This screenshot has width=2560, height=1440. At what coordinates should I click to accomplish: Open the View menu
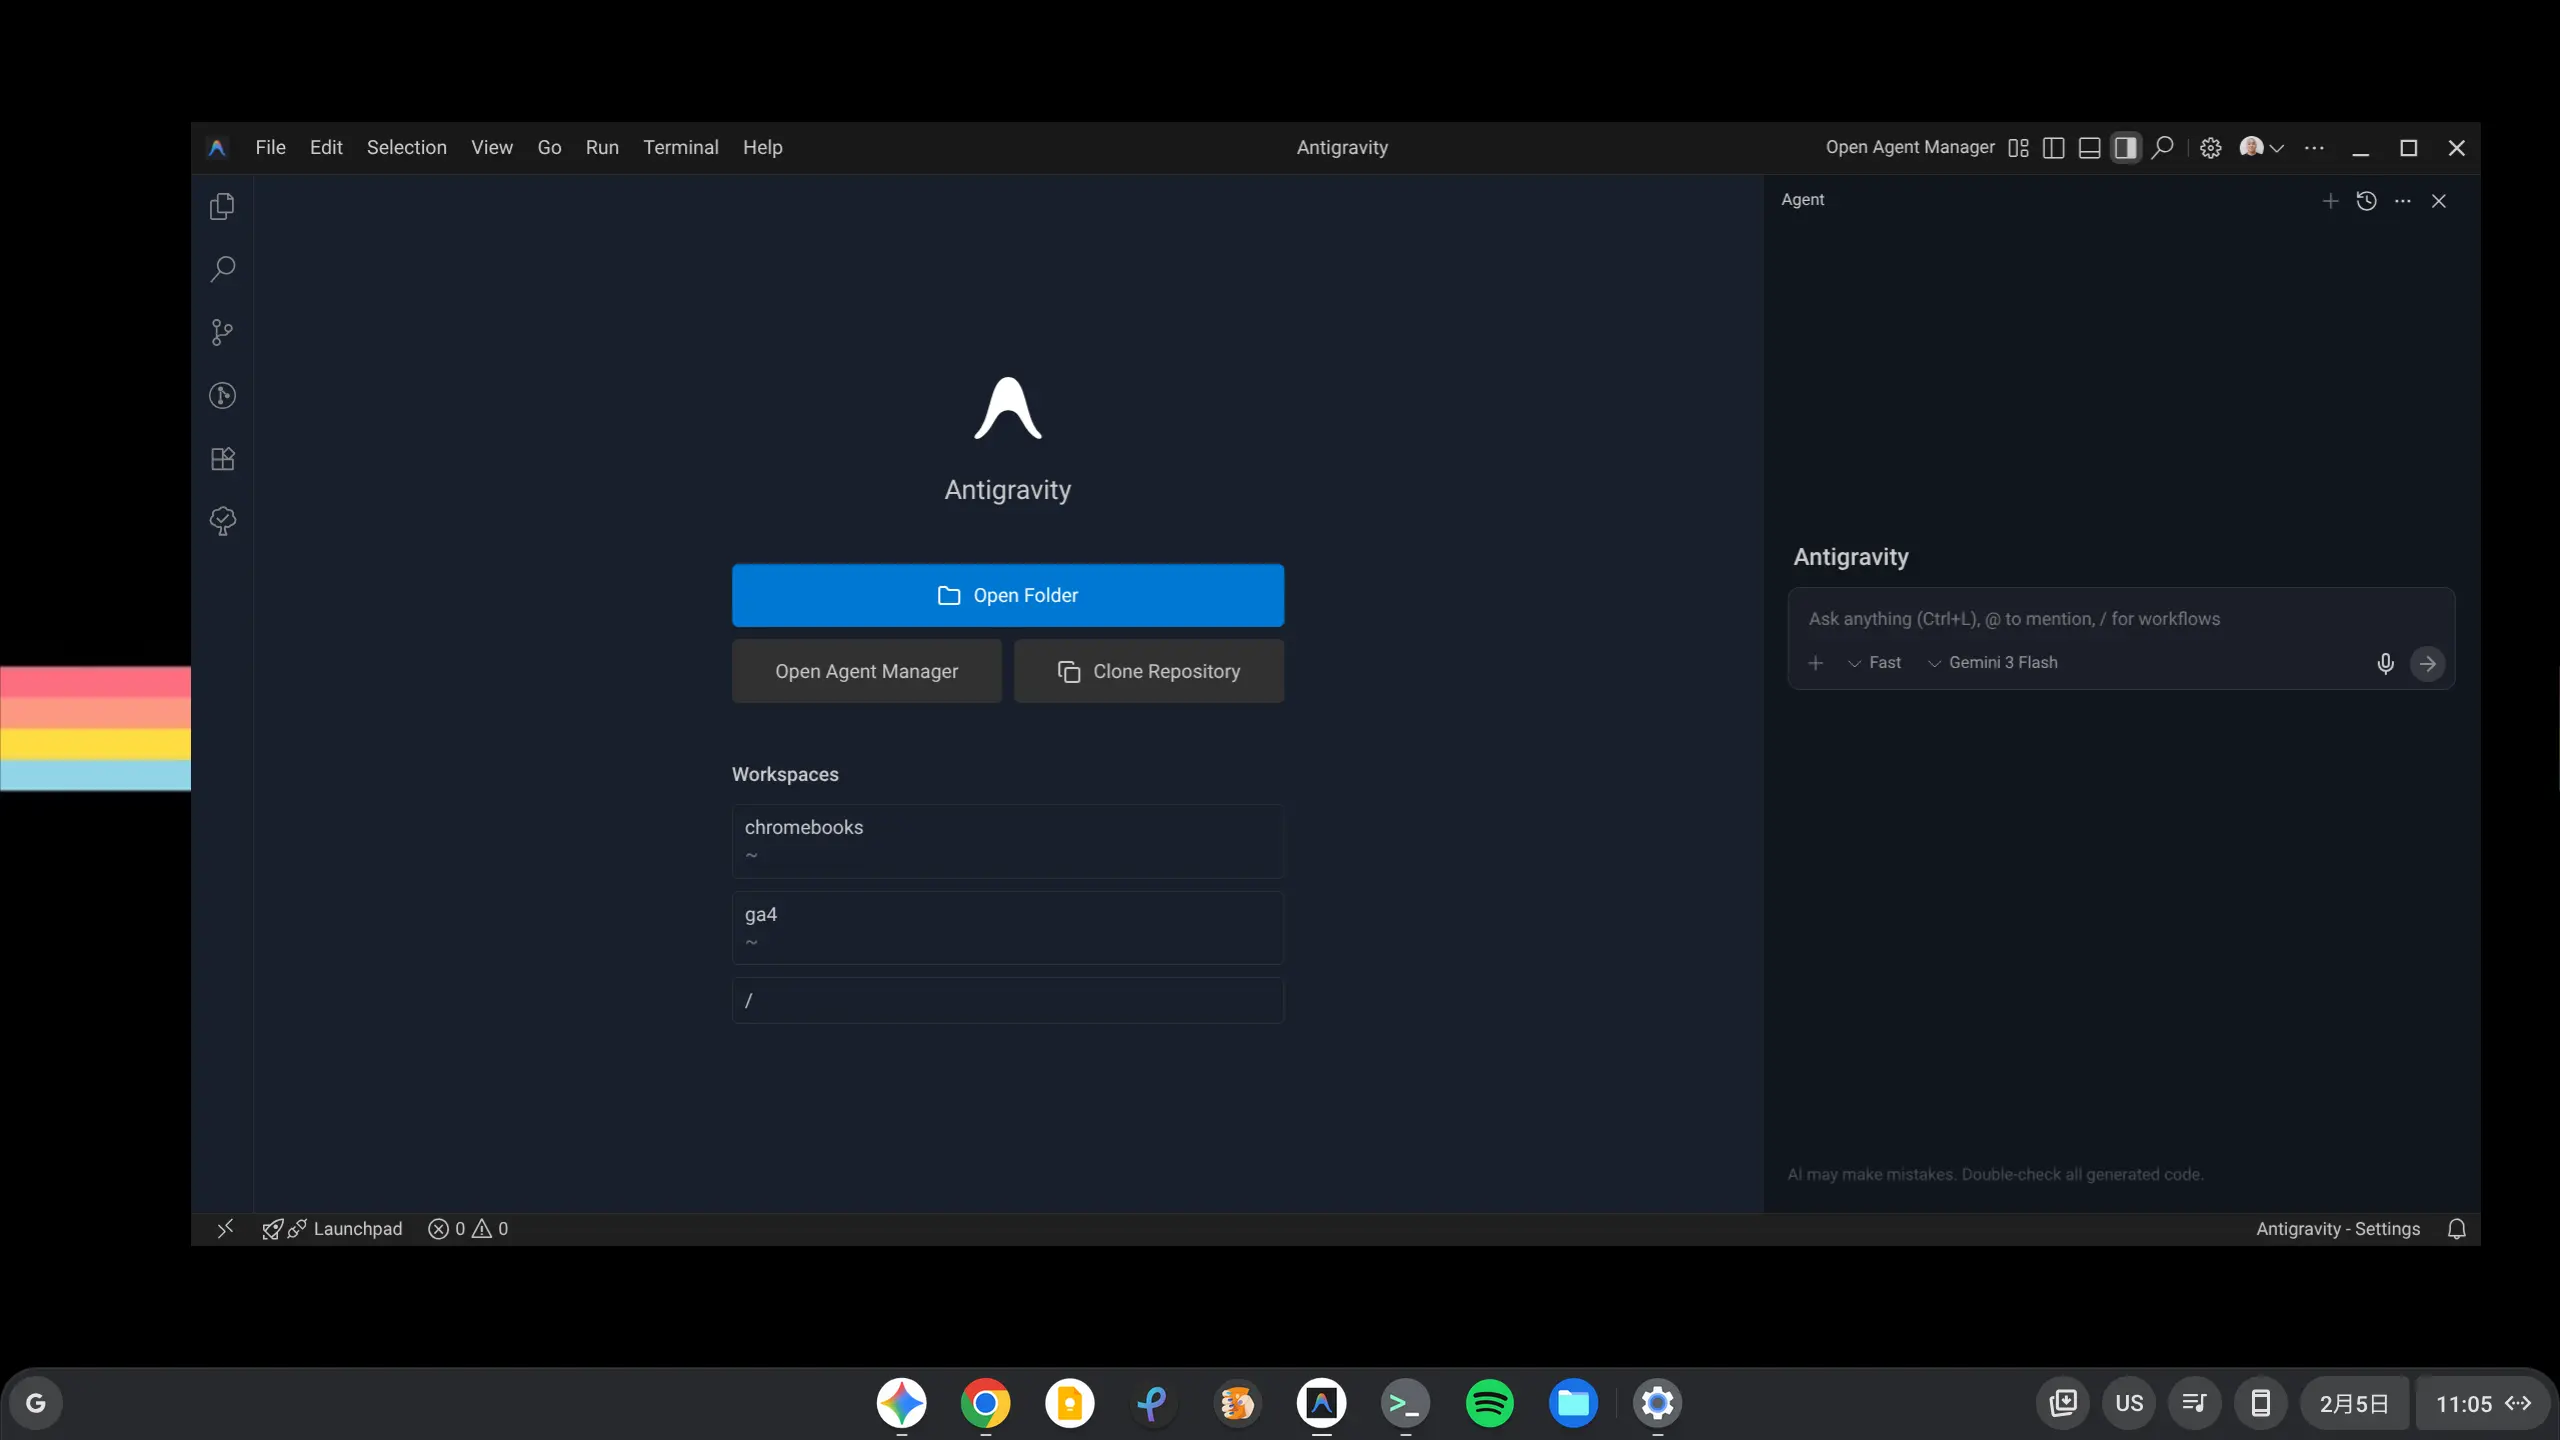pyautogui.click(x=492, y=148)
